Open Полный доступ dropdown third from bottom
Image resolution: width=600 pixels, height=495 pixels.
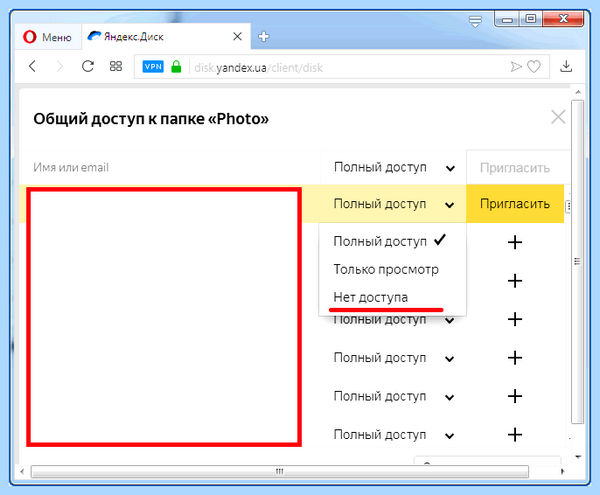pyautogui.click(x=394, y=358)
